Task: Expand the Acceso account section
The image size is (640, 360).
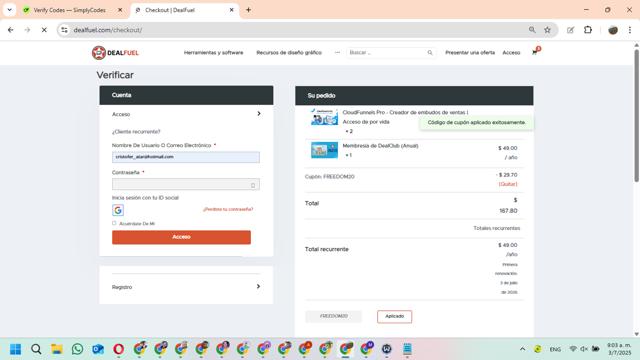Action: pyautogui.click(x=186, y=114)
